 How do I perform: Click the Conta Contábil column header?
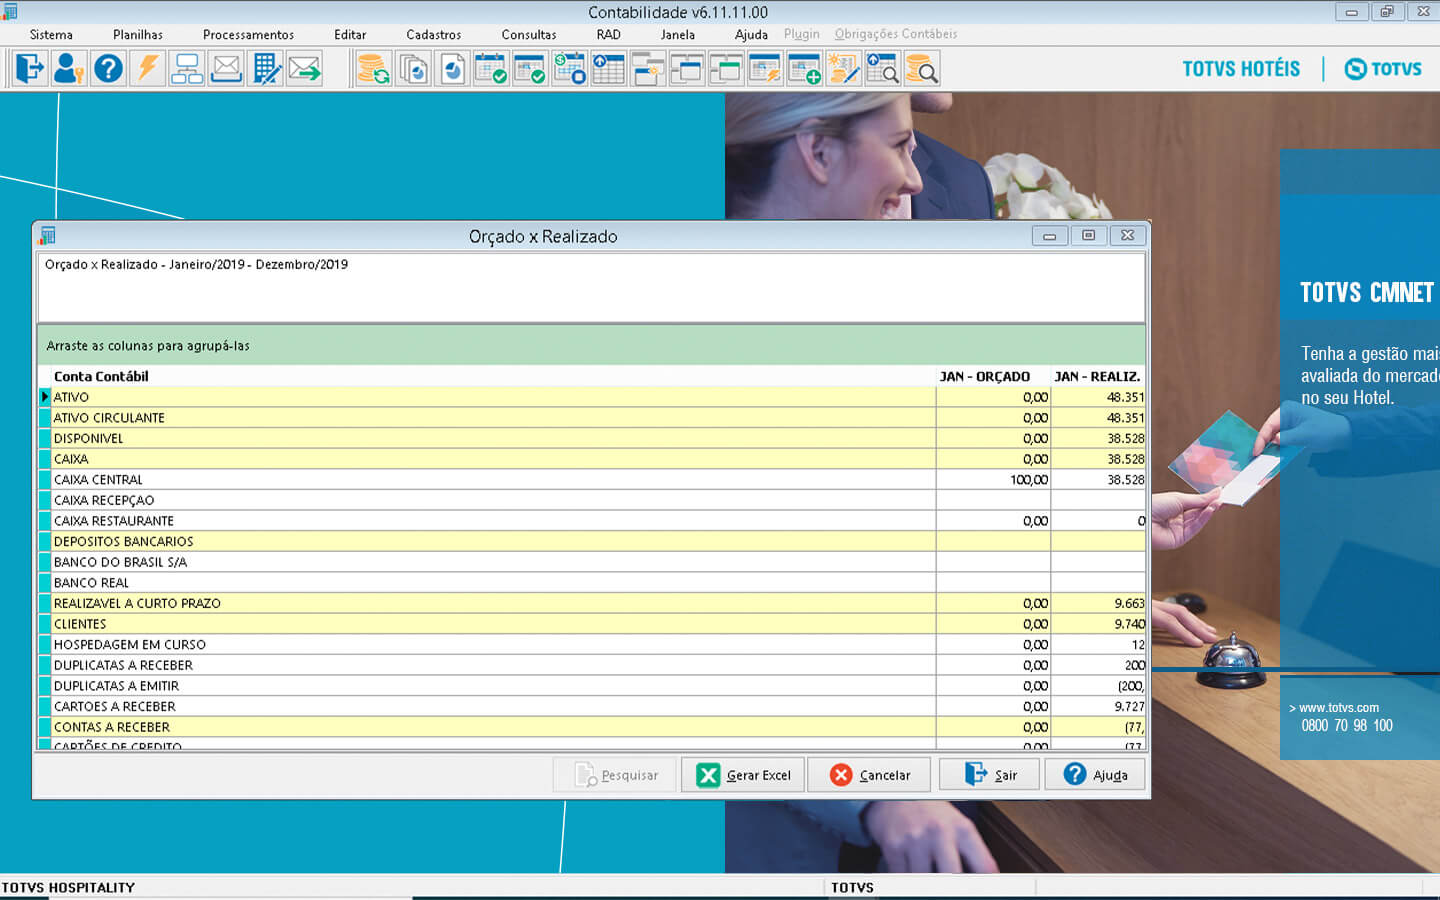101,376
